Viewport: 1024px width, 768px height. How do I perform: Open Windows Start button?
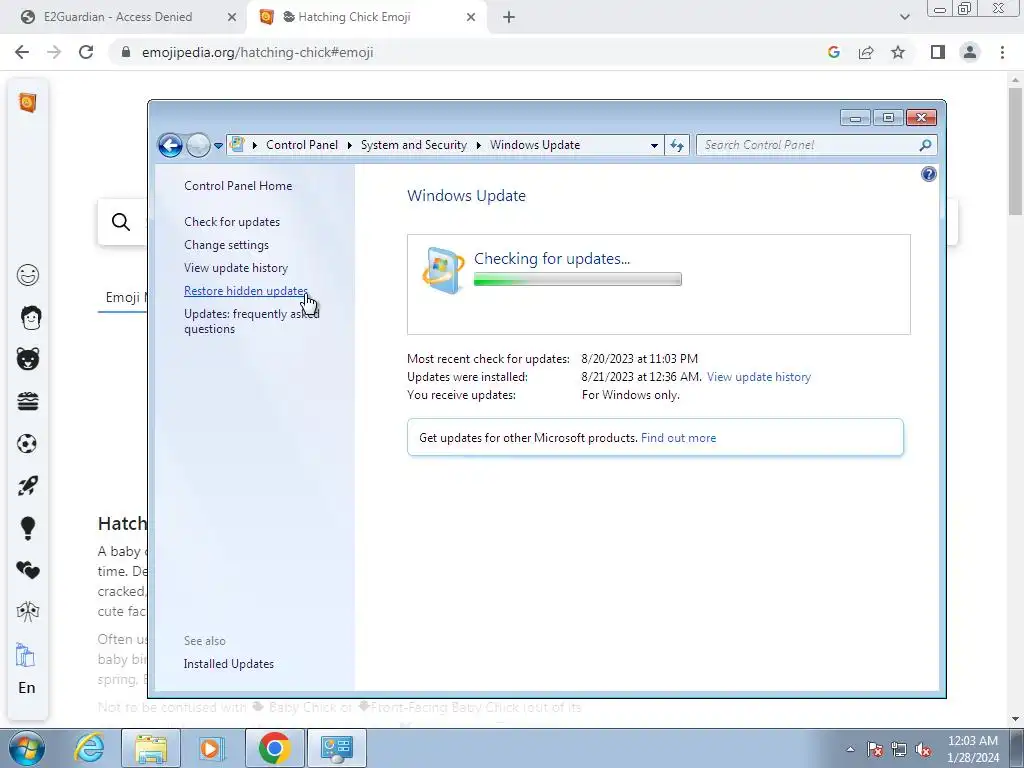[26, 748]
